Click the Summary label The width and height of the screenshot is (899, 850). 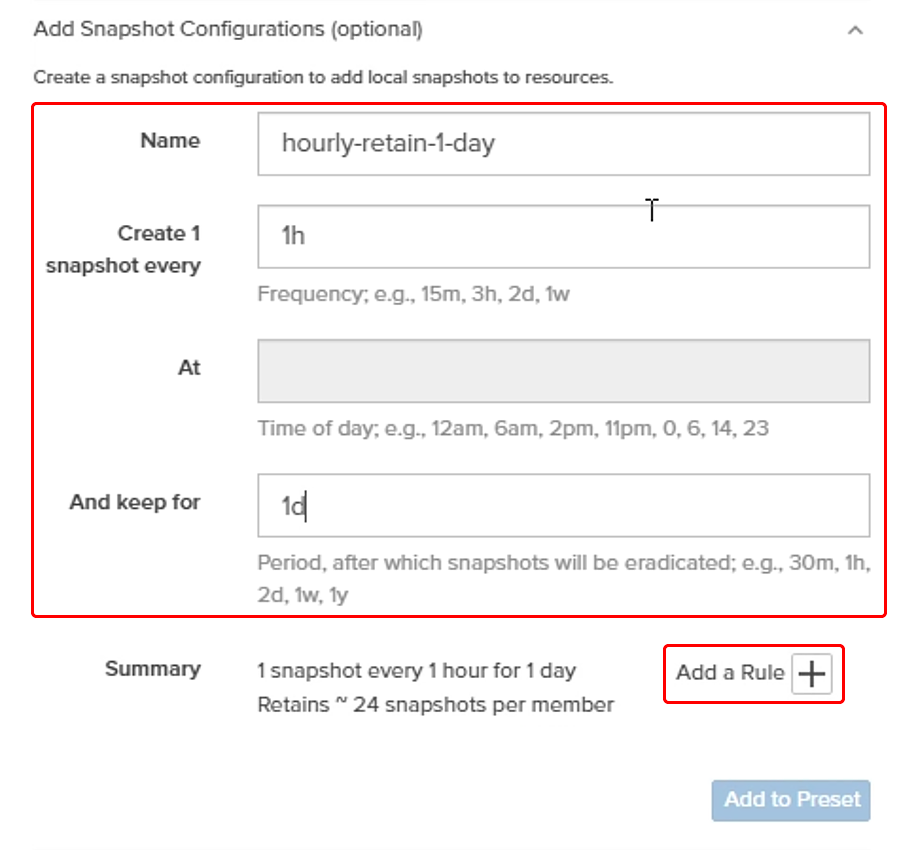[x=153, y=669]
